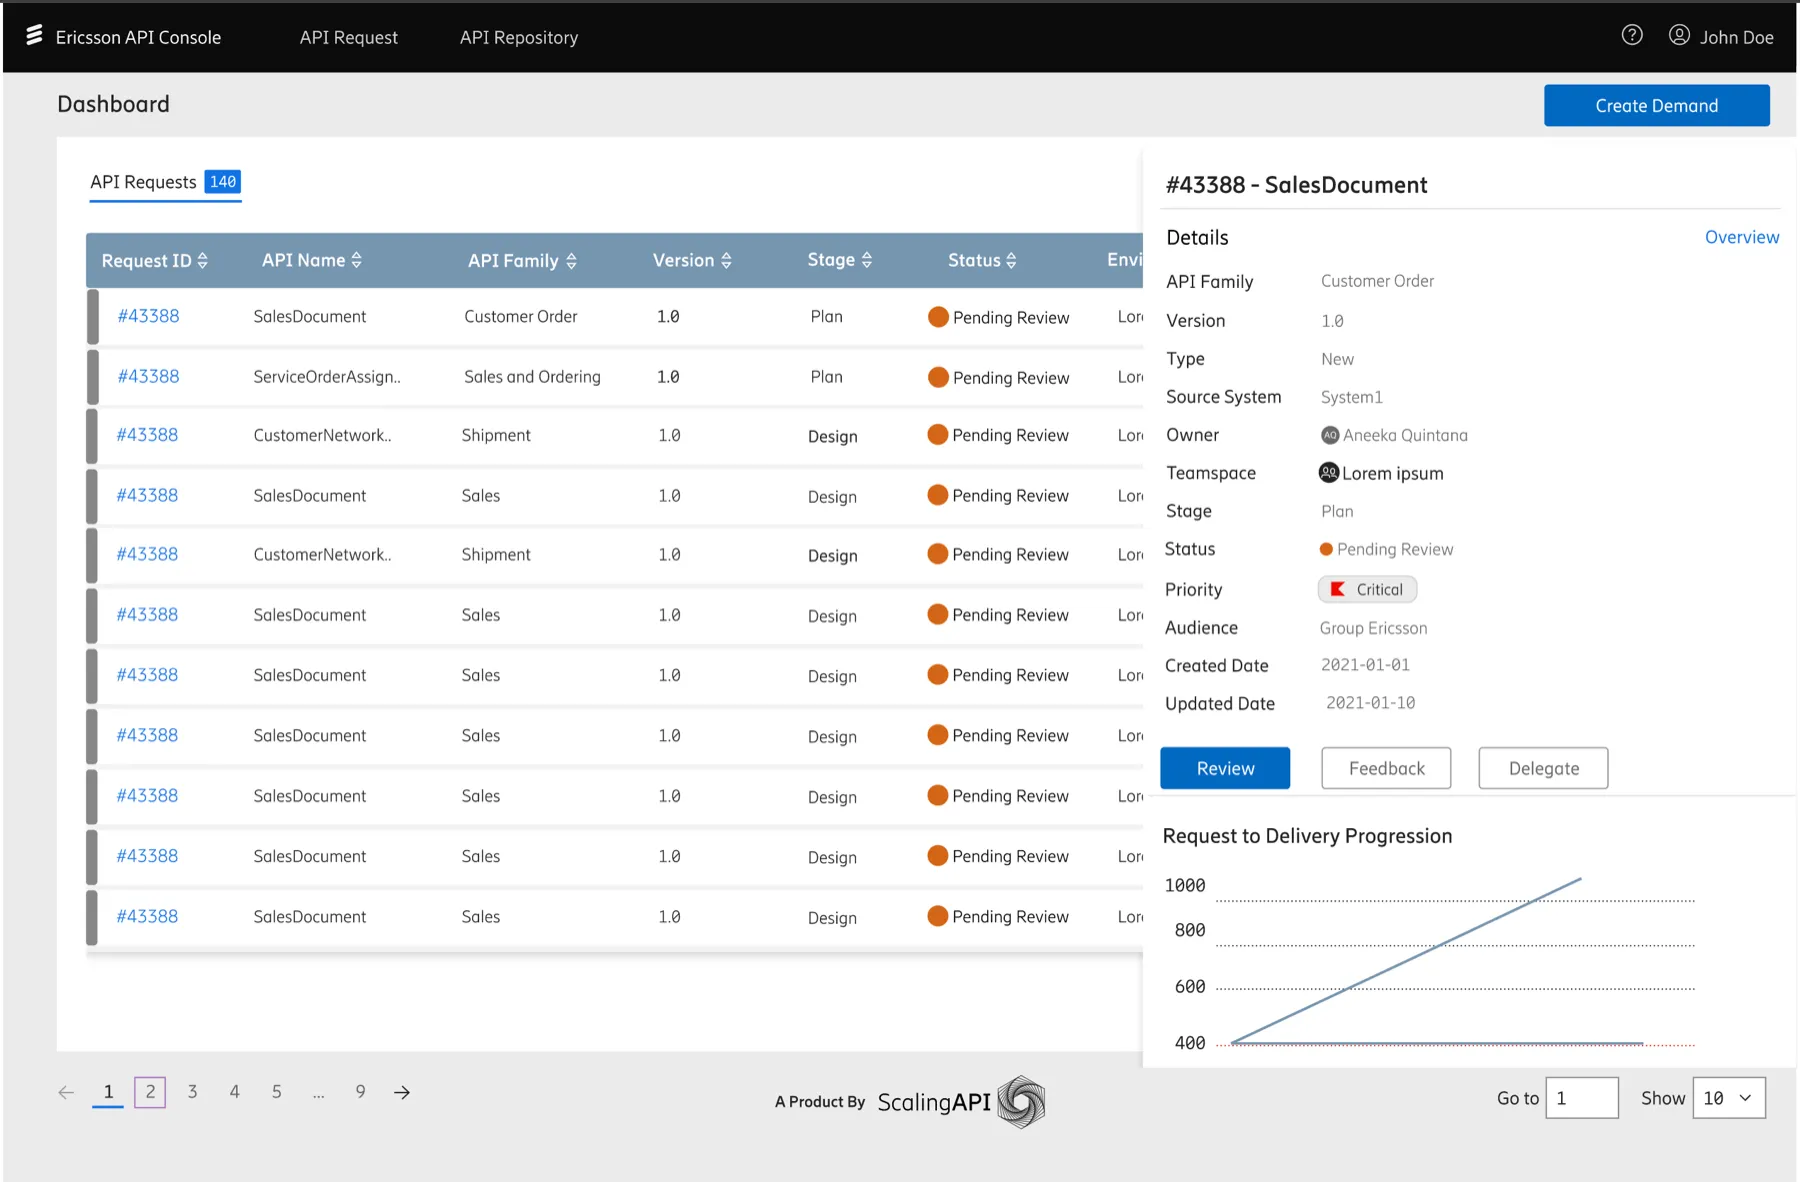Sort by Stage column arrows
Viewport: 1800px width, 1182px height.
(867, 260)
